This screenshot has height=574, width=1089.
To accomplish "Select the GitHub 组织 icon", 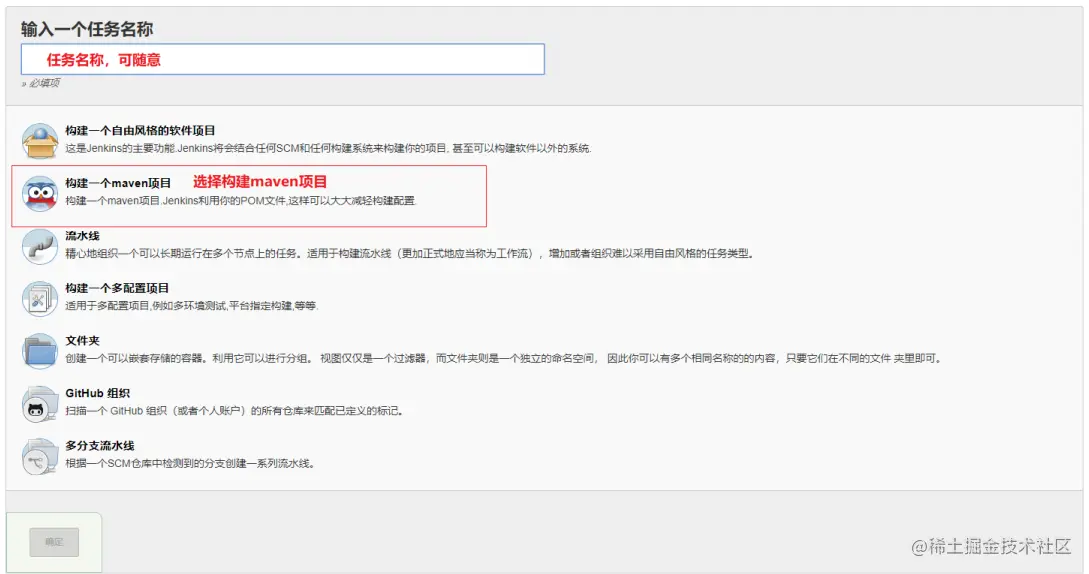I will tap(40, 404).
